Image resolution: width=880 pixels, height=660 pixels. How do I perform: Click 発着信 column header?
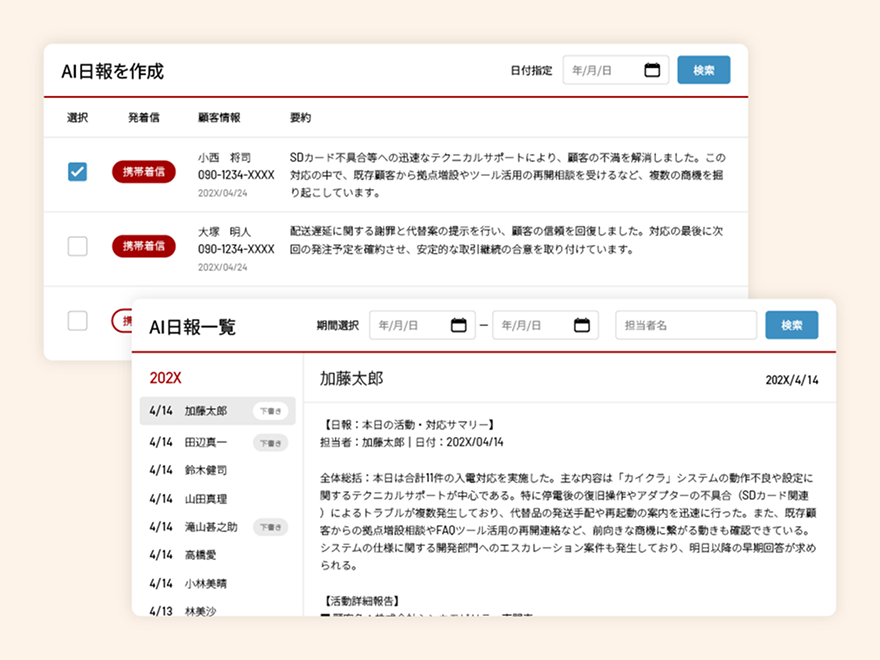point(144,117)
